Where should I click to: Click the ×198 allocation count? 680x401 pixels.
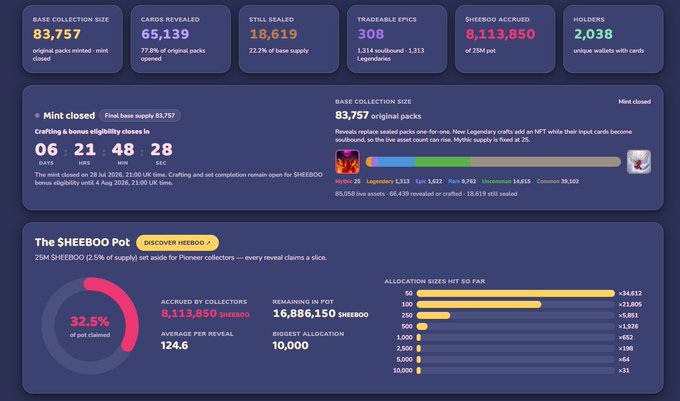pos(626,349)
